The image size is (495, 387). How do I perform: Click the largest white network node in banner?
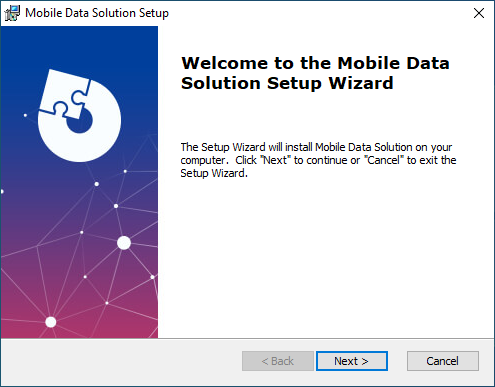point(124,243)
